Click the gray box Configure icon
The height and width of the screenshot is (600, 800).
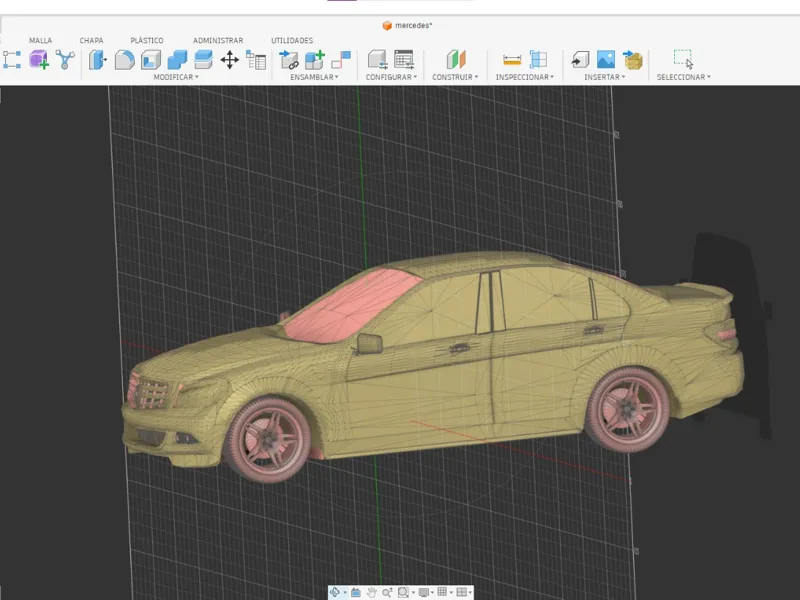pos(378,60)
